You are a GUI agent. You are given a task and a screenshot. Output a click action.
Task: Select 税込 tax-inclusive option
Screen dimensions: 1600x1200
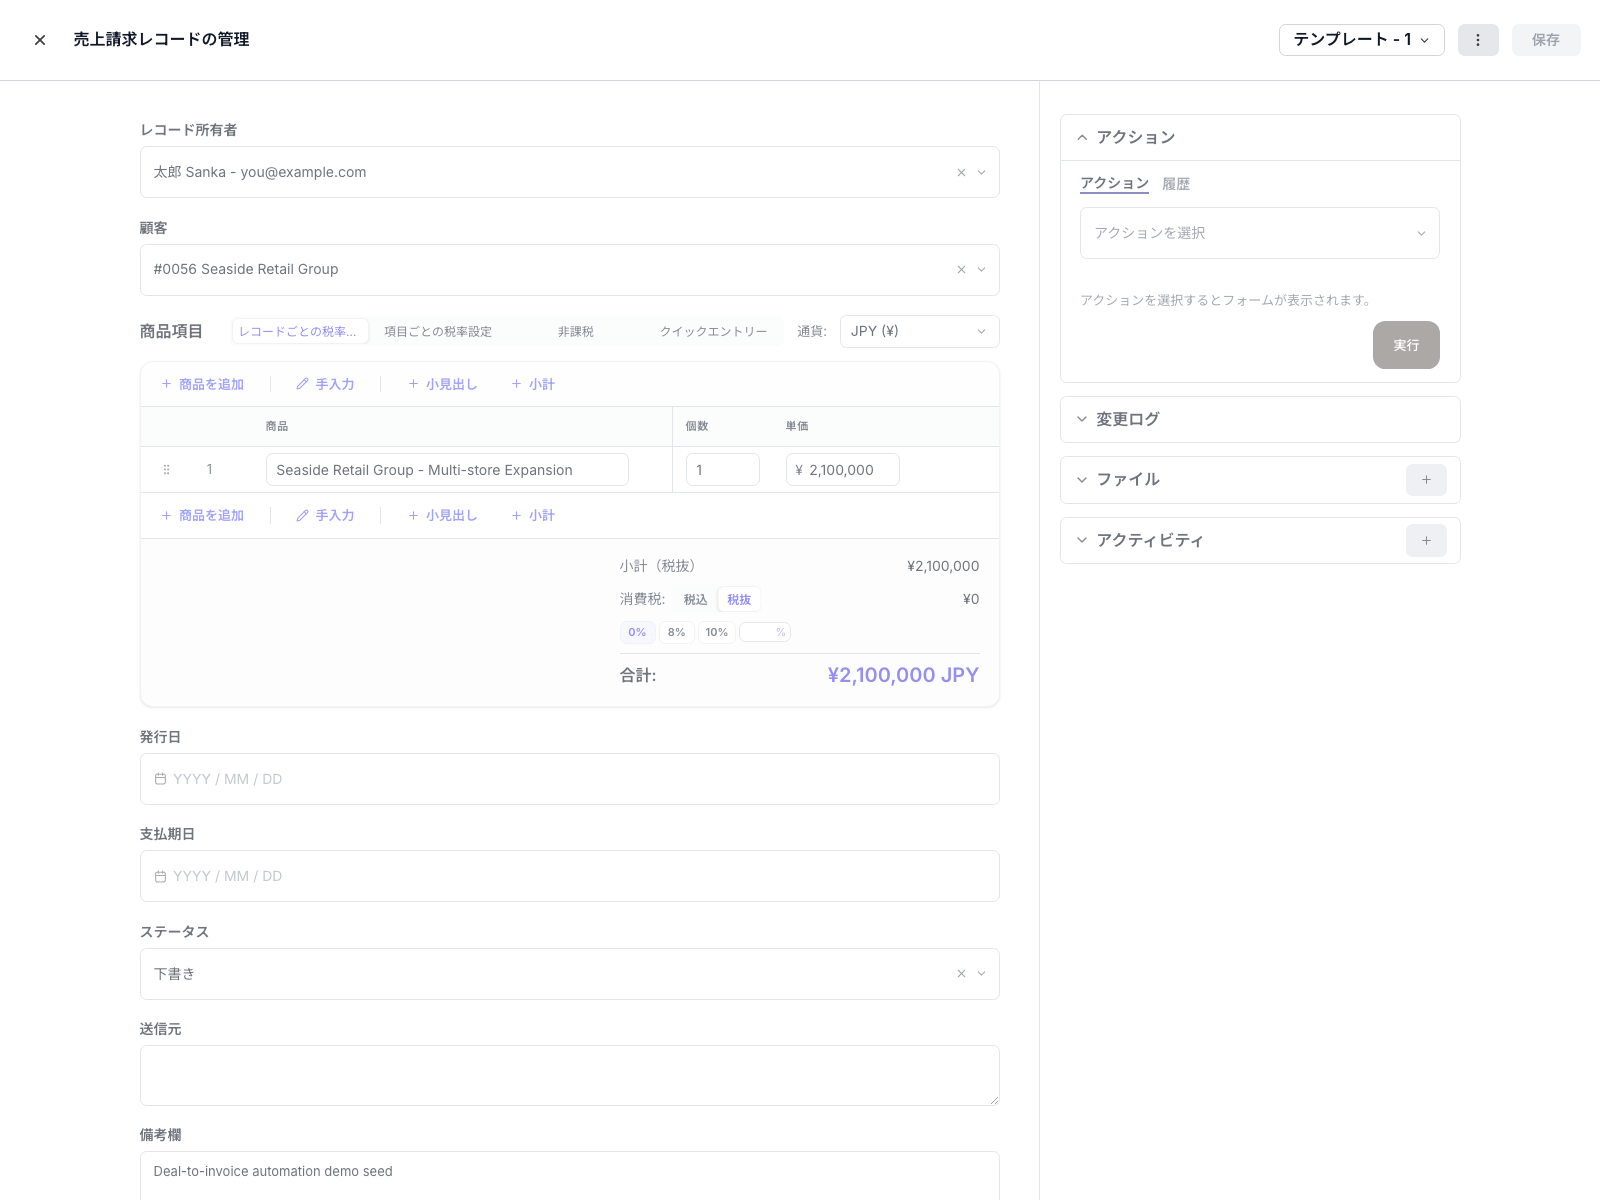coord(695,600)
